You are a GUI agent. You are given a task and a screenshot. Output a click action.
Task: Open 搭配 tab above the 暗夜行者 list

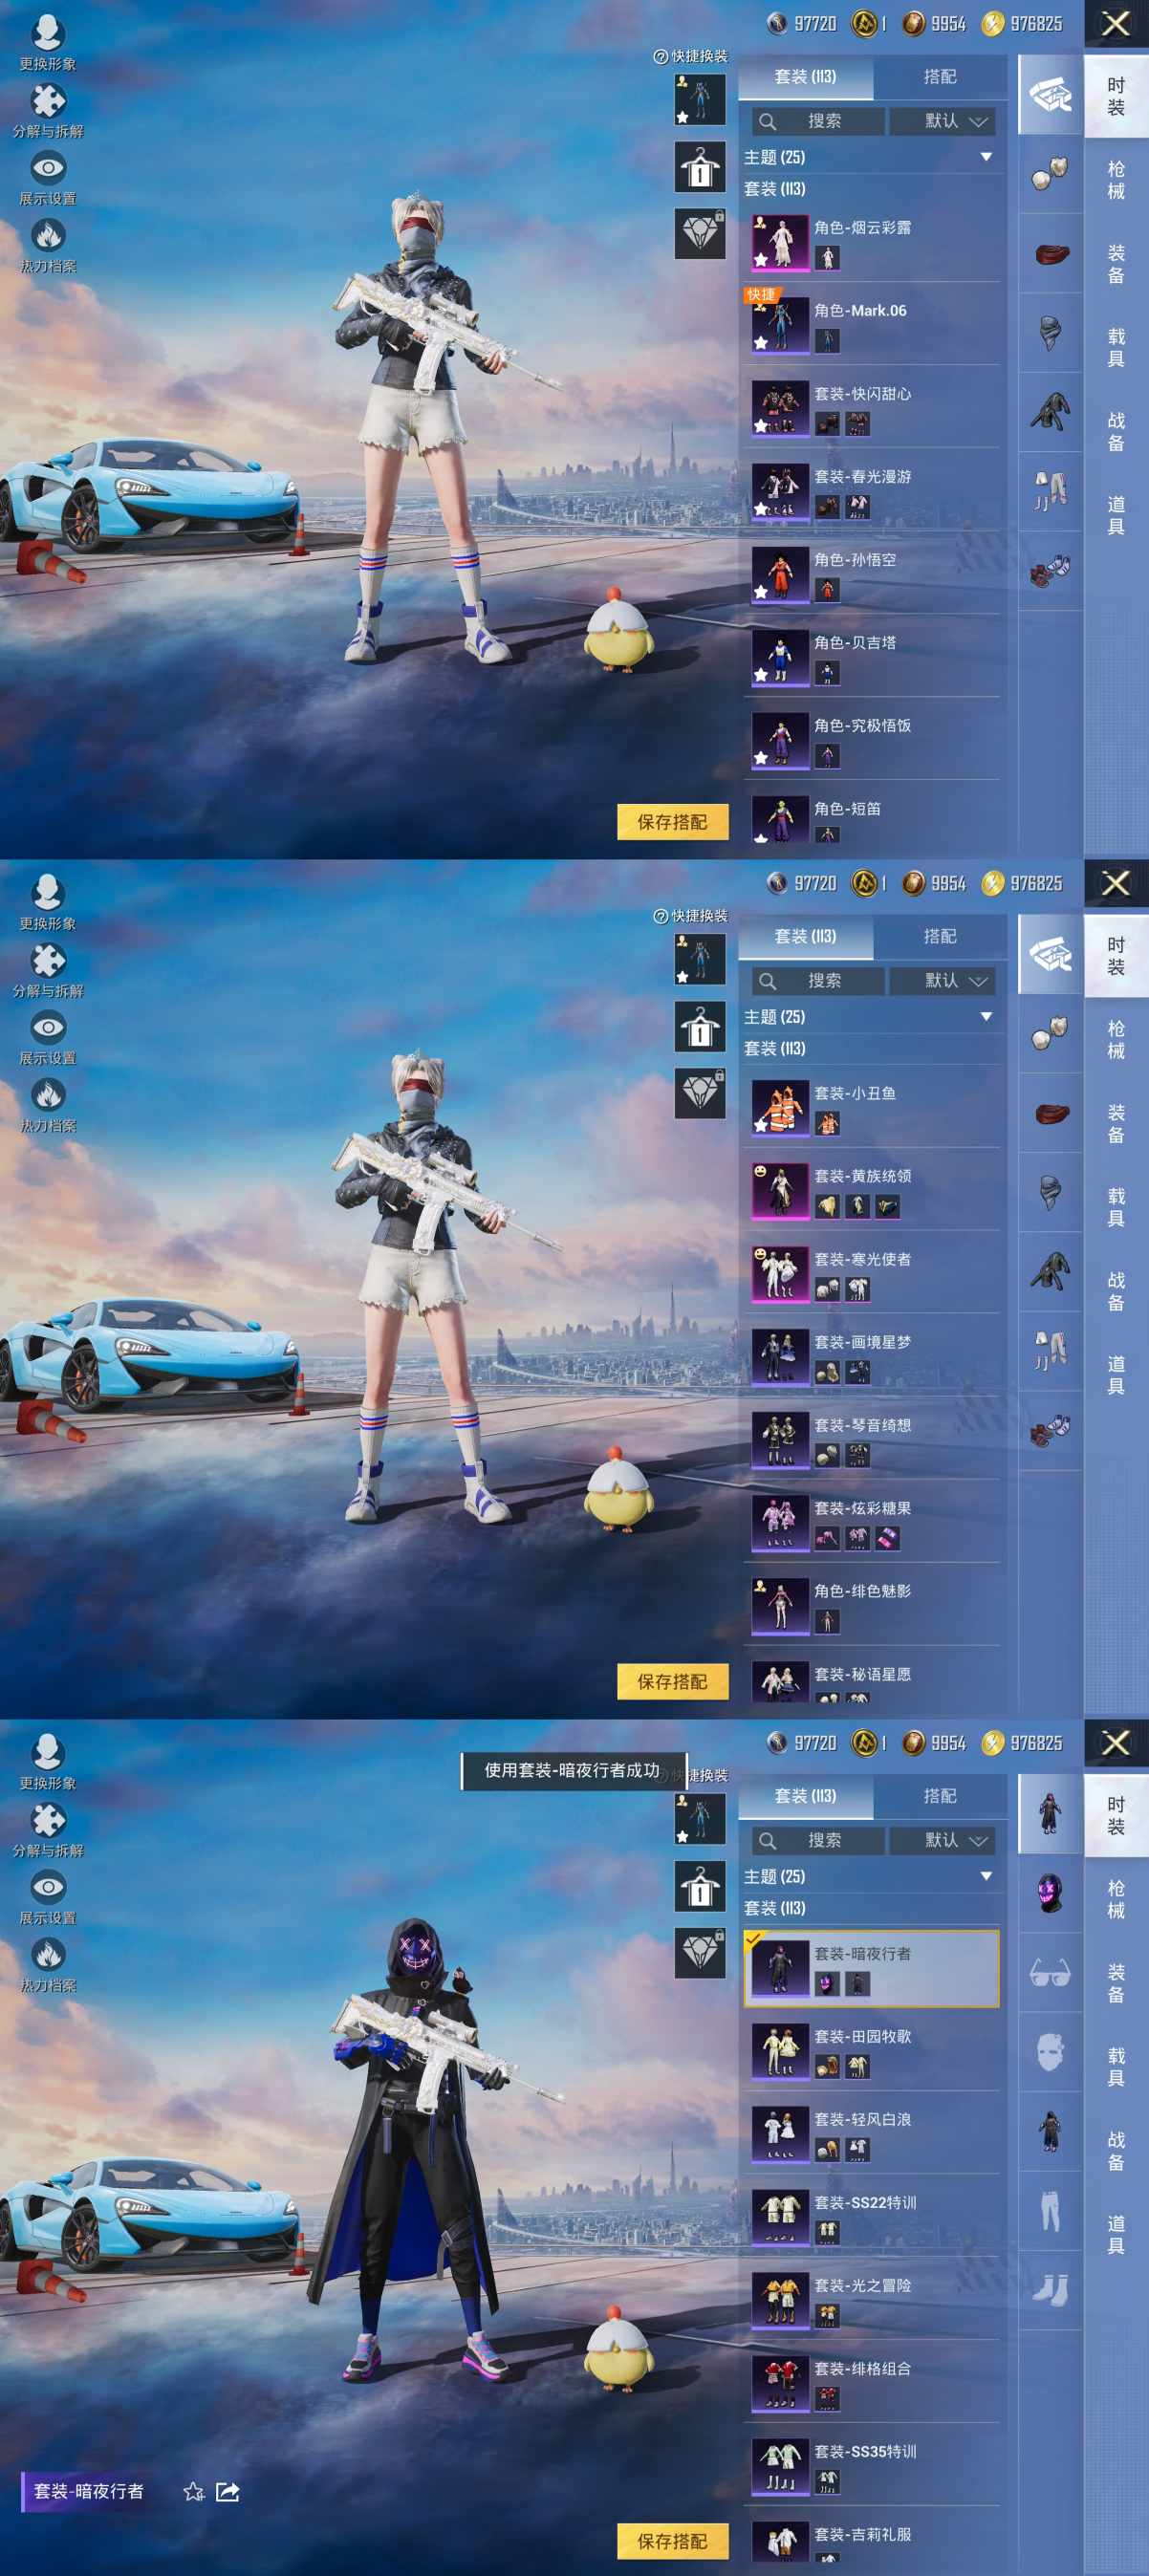[939, 1796]
